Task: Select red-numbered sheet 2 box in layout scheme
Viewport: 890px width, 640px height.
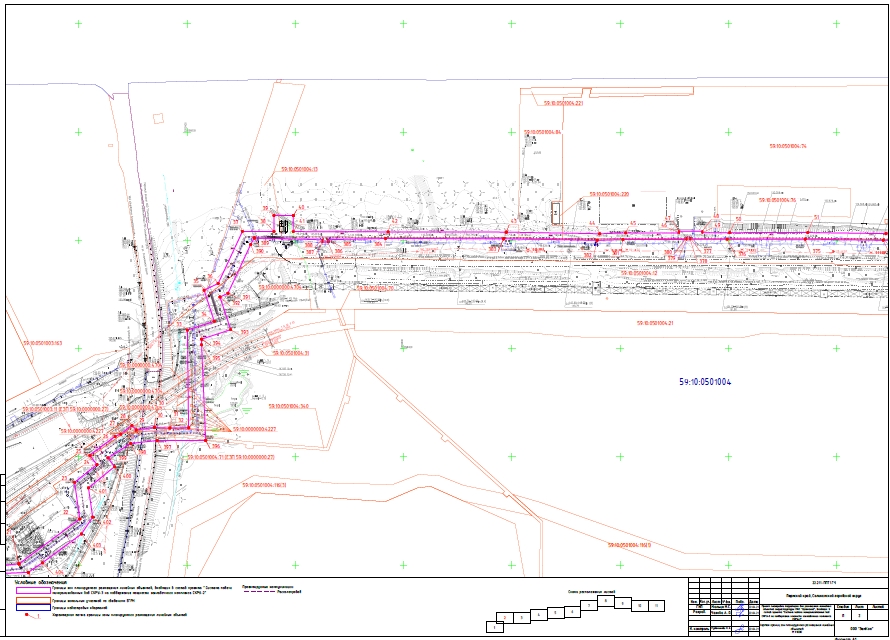Action: [x=505, y=617]
